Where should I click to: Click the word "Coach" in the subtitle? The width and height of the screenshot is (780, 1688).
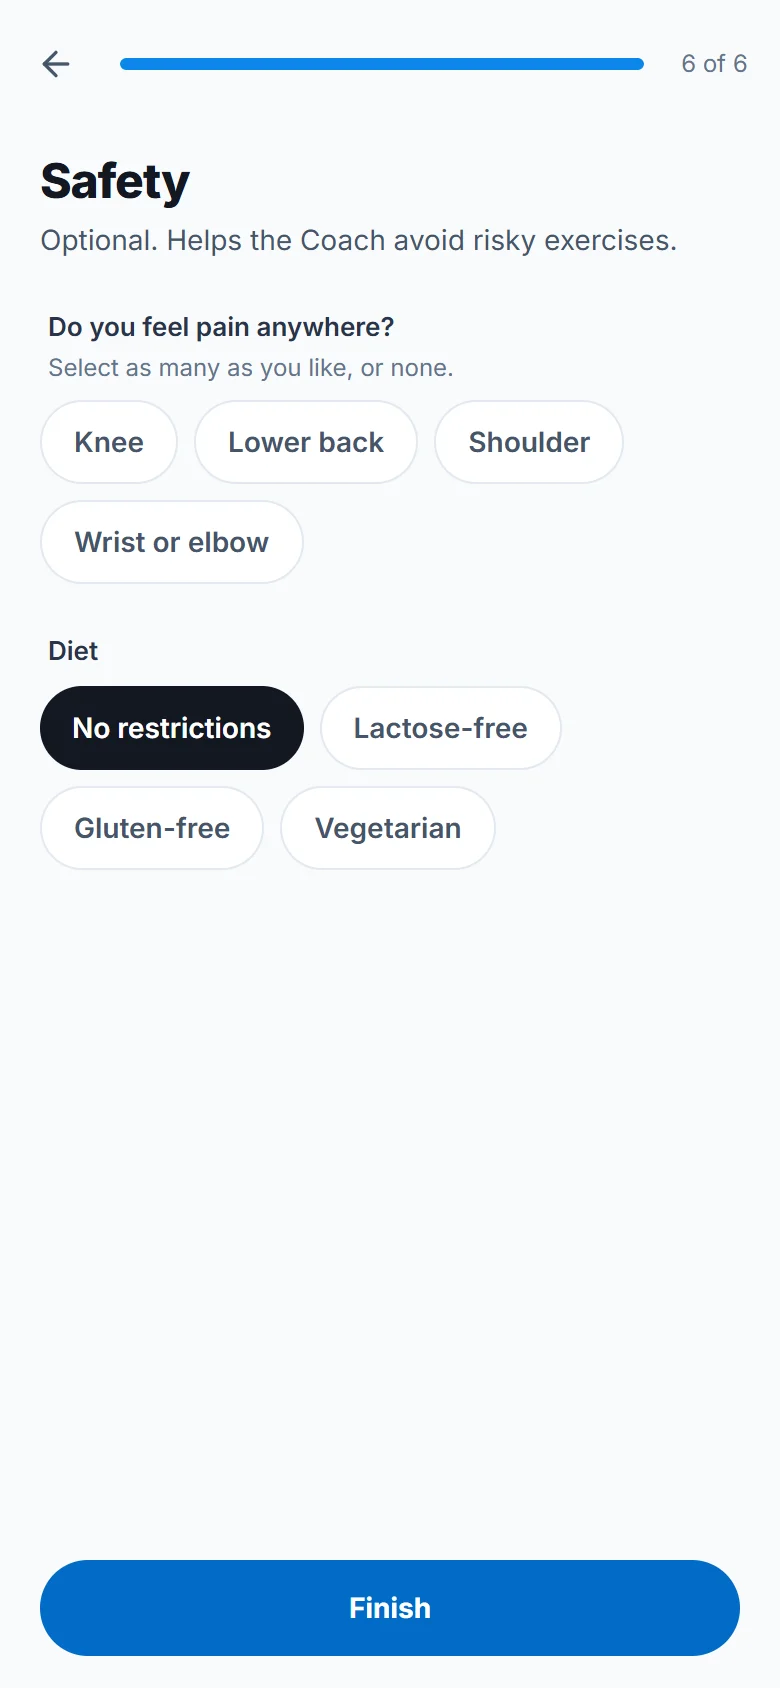click(x=343, y=241)
